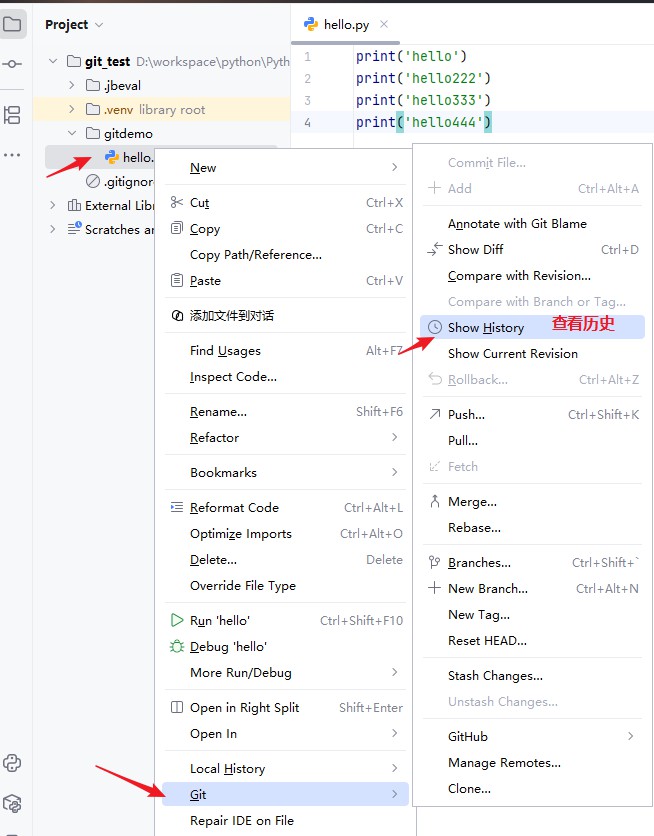Click the Run 'hello' green play icon
Image resolution: width=654 pixels, height=836 pixels.
(x=176, y=620)
